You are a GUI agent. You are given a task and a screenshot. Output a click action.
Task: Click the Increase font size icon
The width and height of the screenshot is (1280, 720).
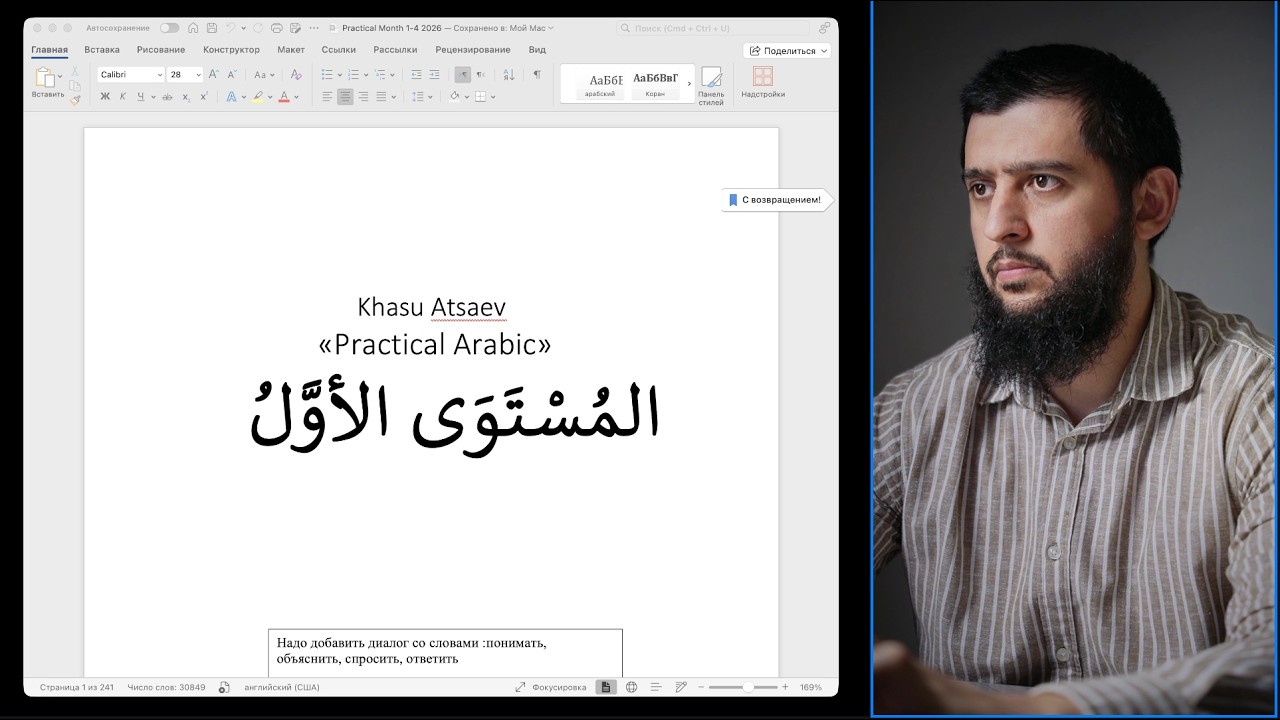click(x=213, y=75)
